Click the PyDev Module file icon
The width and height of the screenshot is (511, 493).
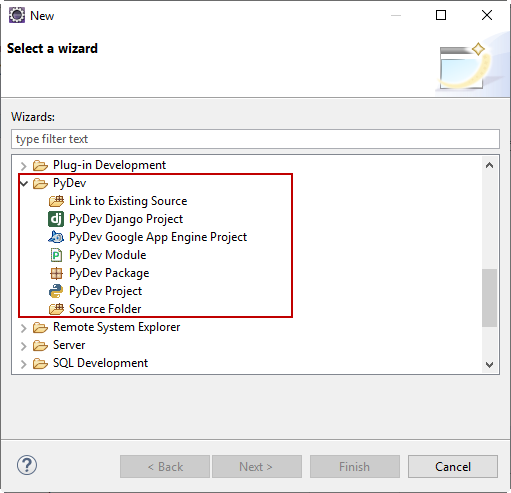pyautogui.click(x=56, y=255)
